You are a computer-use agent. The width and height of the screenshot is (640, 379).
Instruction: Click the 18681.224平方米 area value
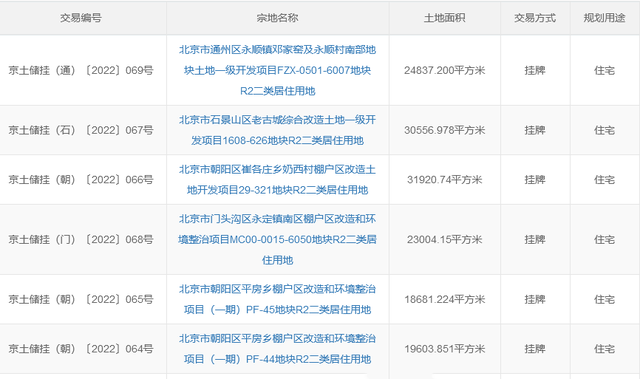point(444,299)
